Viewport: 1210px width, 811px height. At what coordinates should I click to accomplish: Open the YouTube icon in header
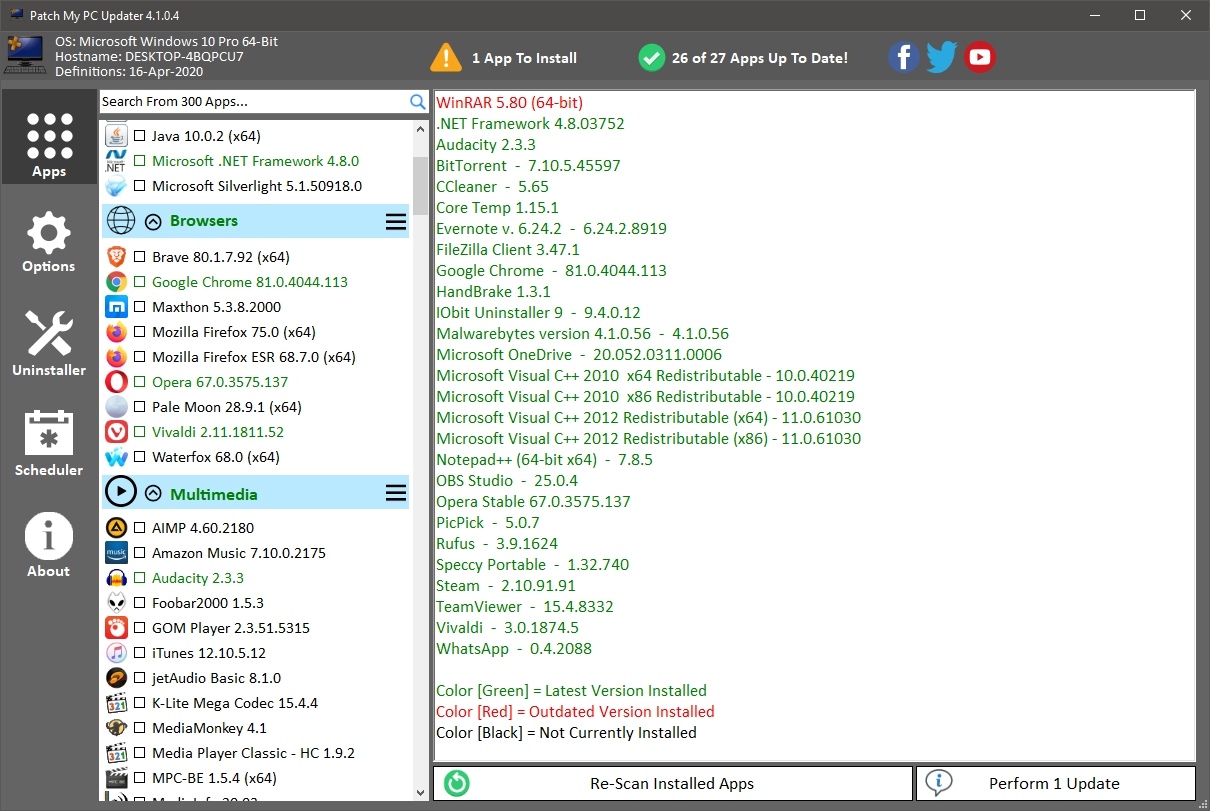[980, 57]
